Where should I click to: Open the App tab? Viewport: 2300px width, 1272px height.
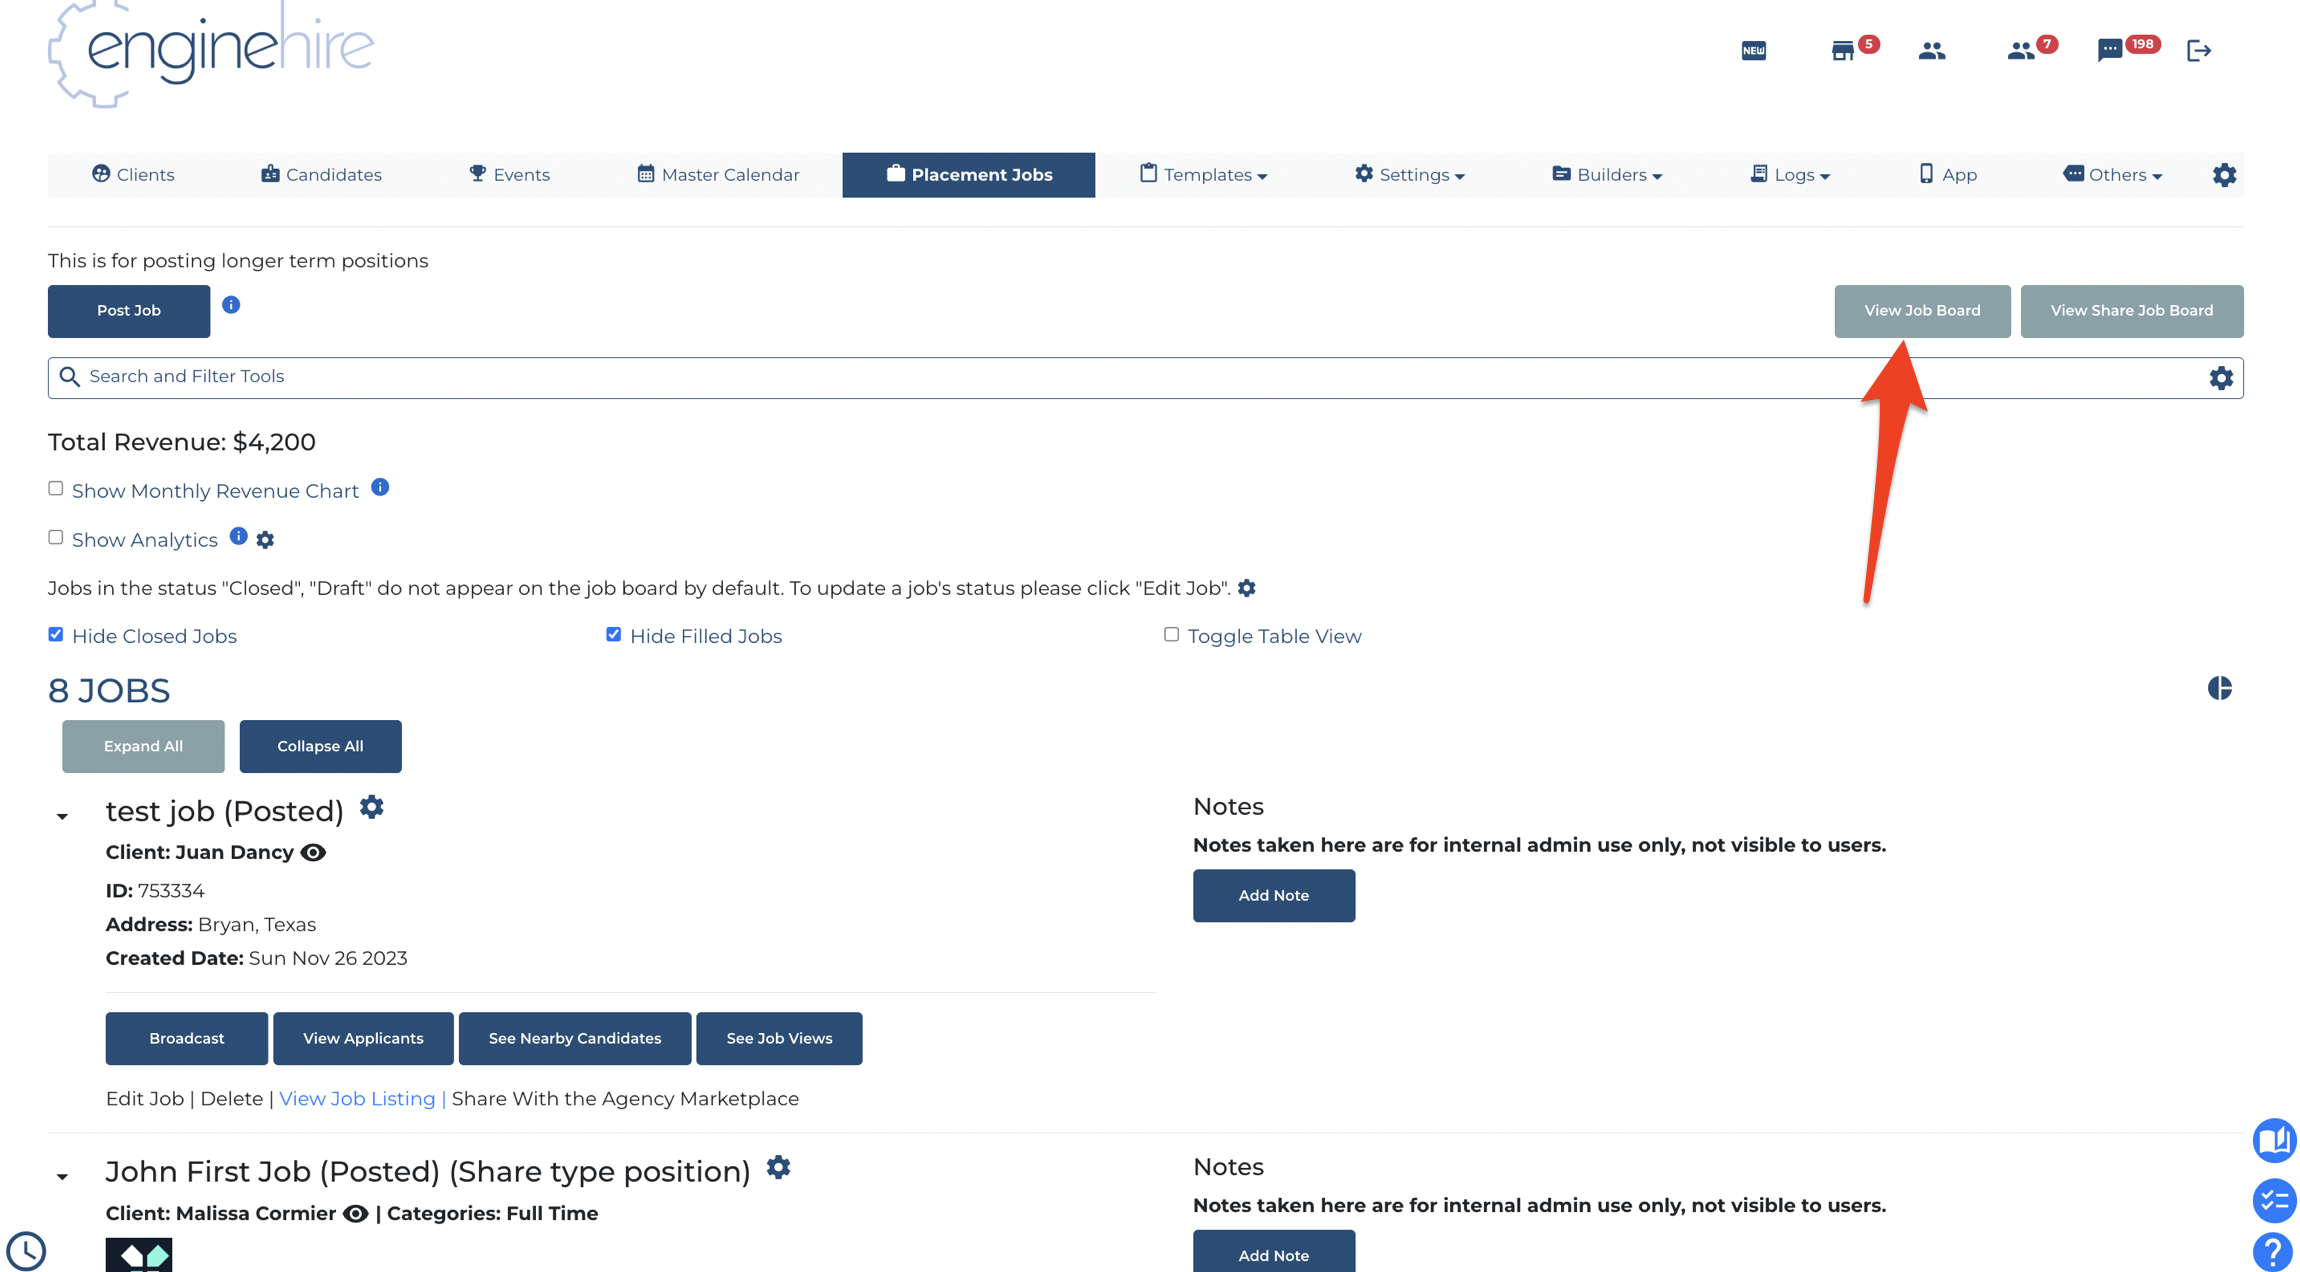(1947, 175)
